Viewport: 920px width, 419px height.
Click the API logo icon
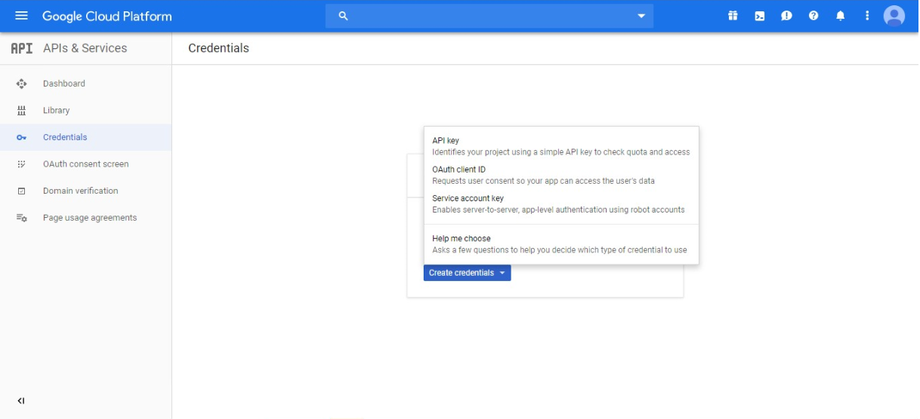(22, 48)
